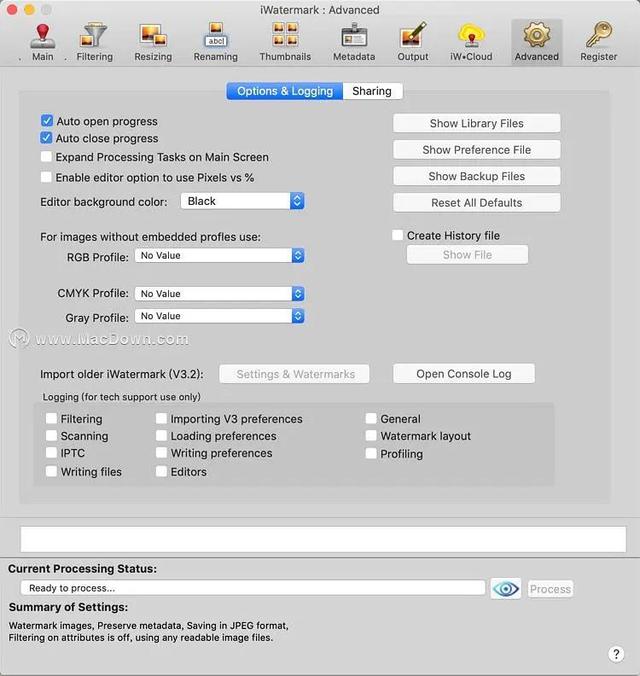
Task: Open Editor background color dropdown
Action: [242, 201]
